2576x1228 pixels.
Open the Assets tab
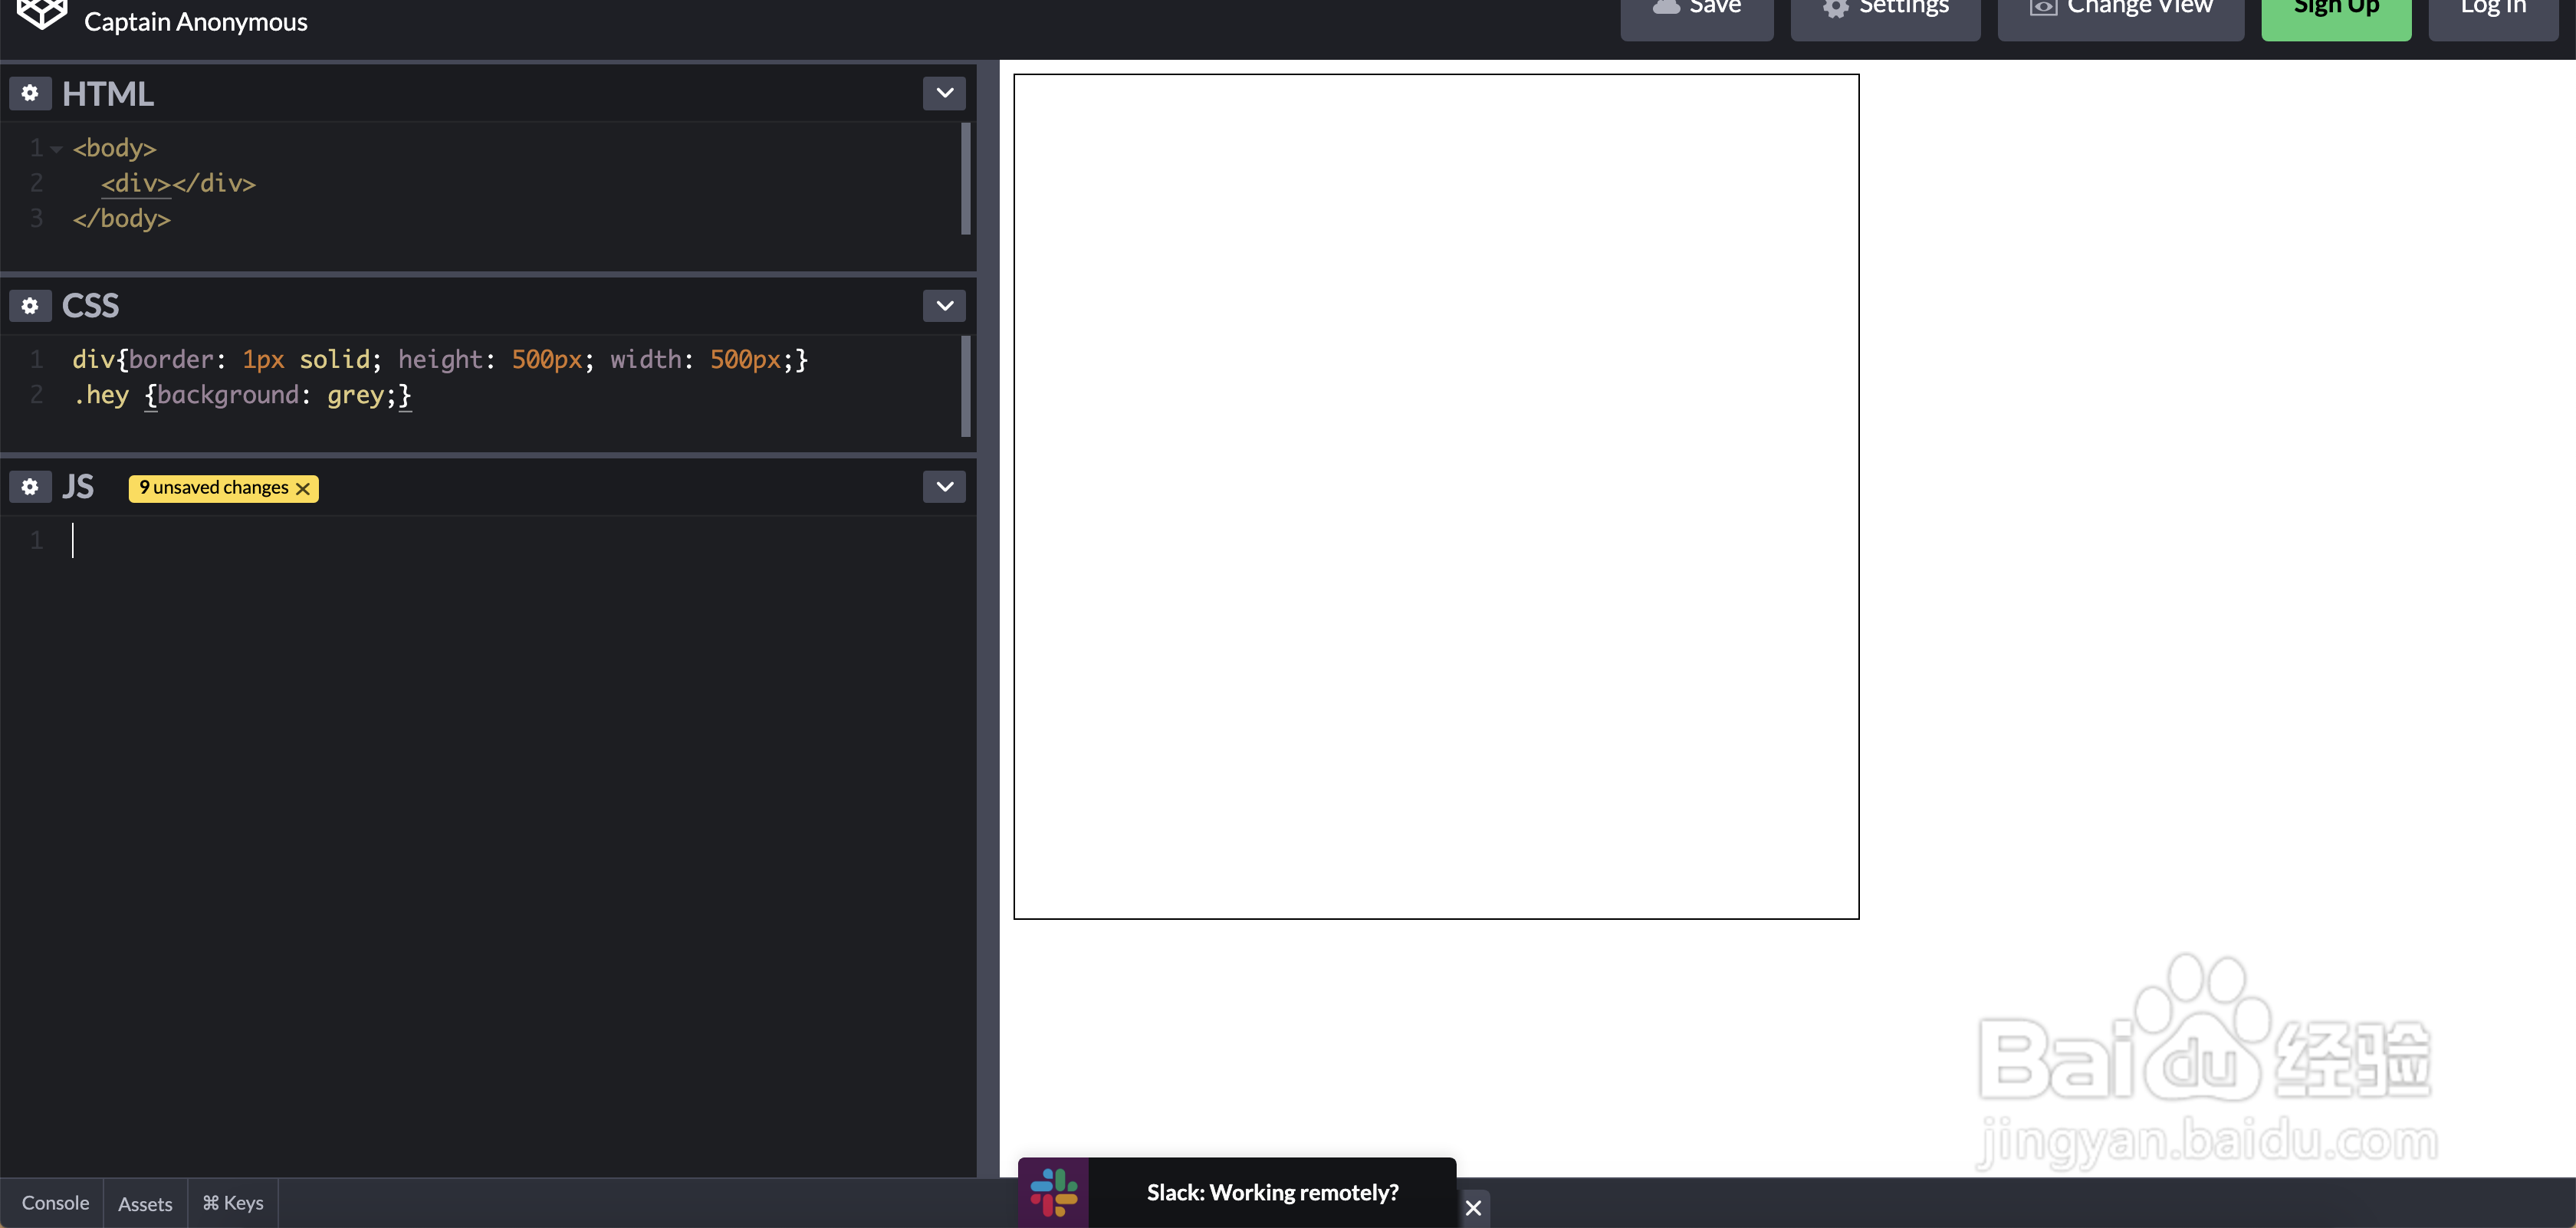tap(145, 1204)
